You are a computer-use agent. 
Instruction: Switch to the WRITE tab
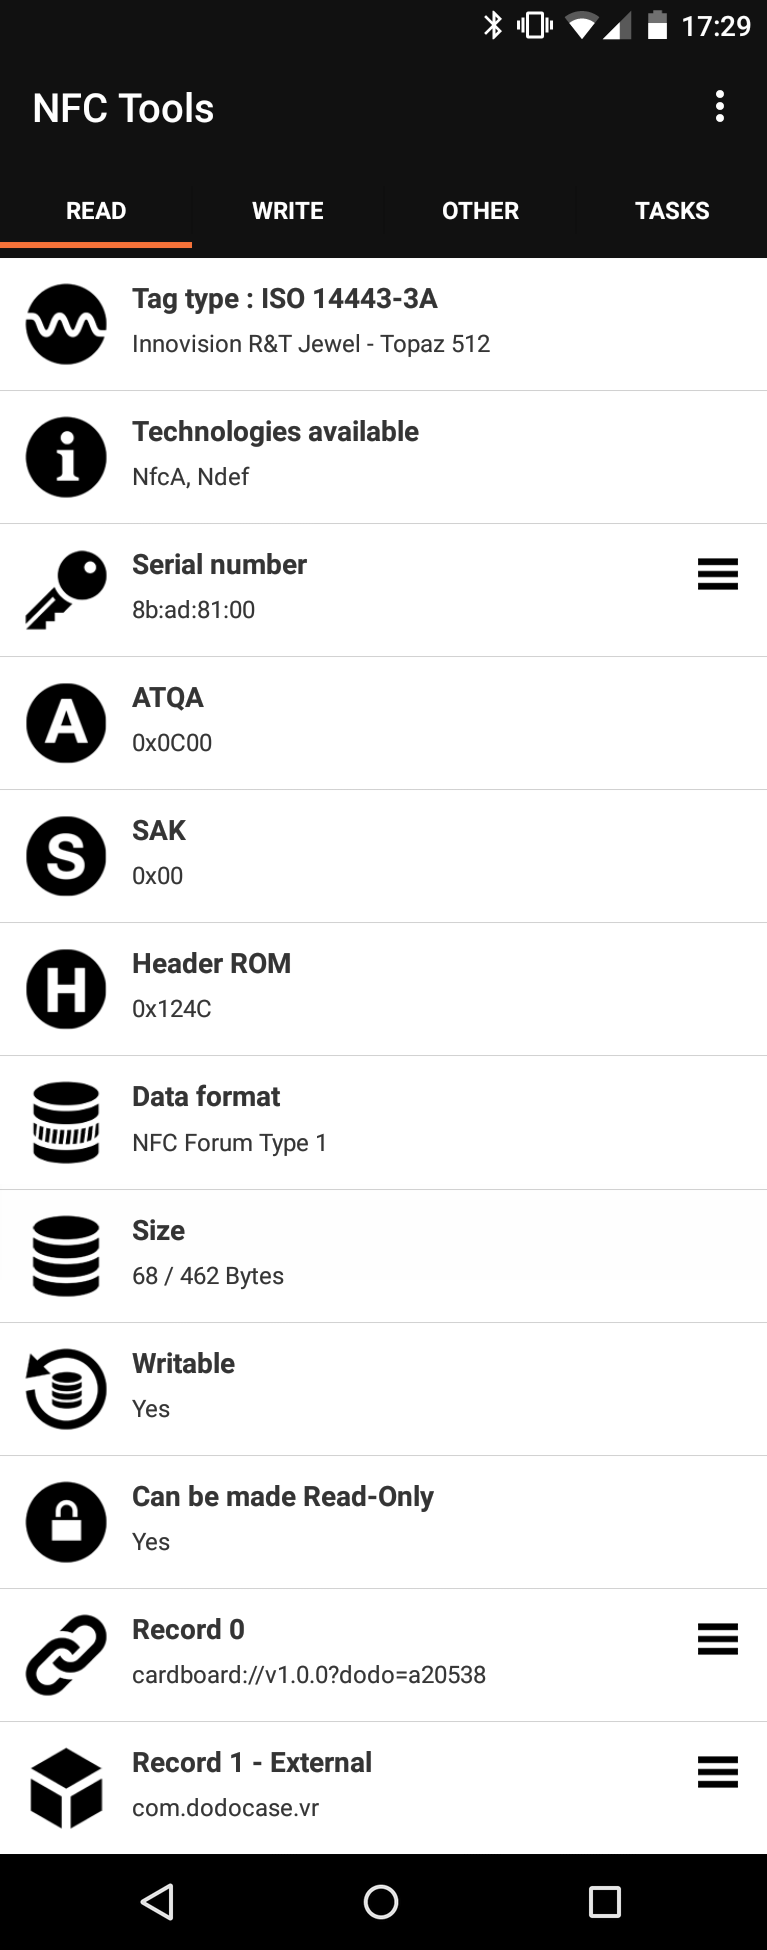click(288, 211)
